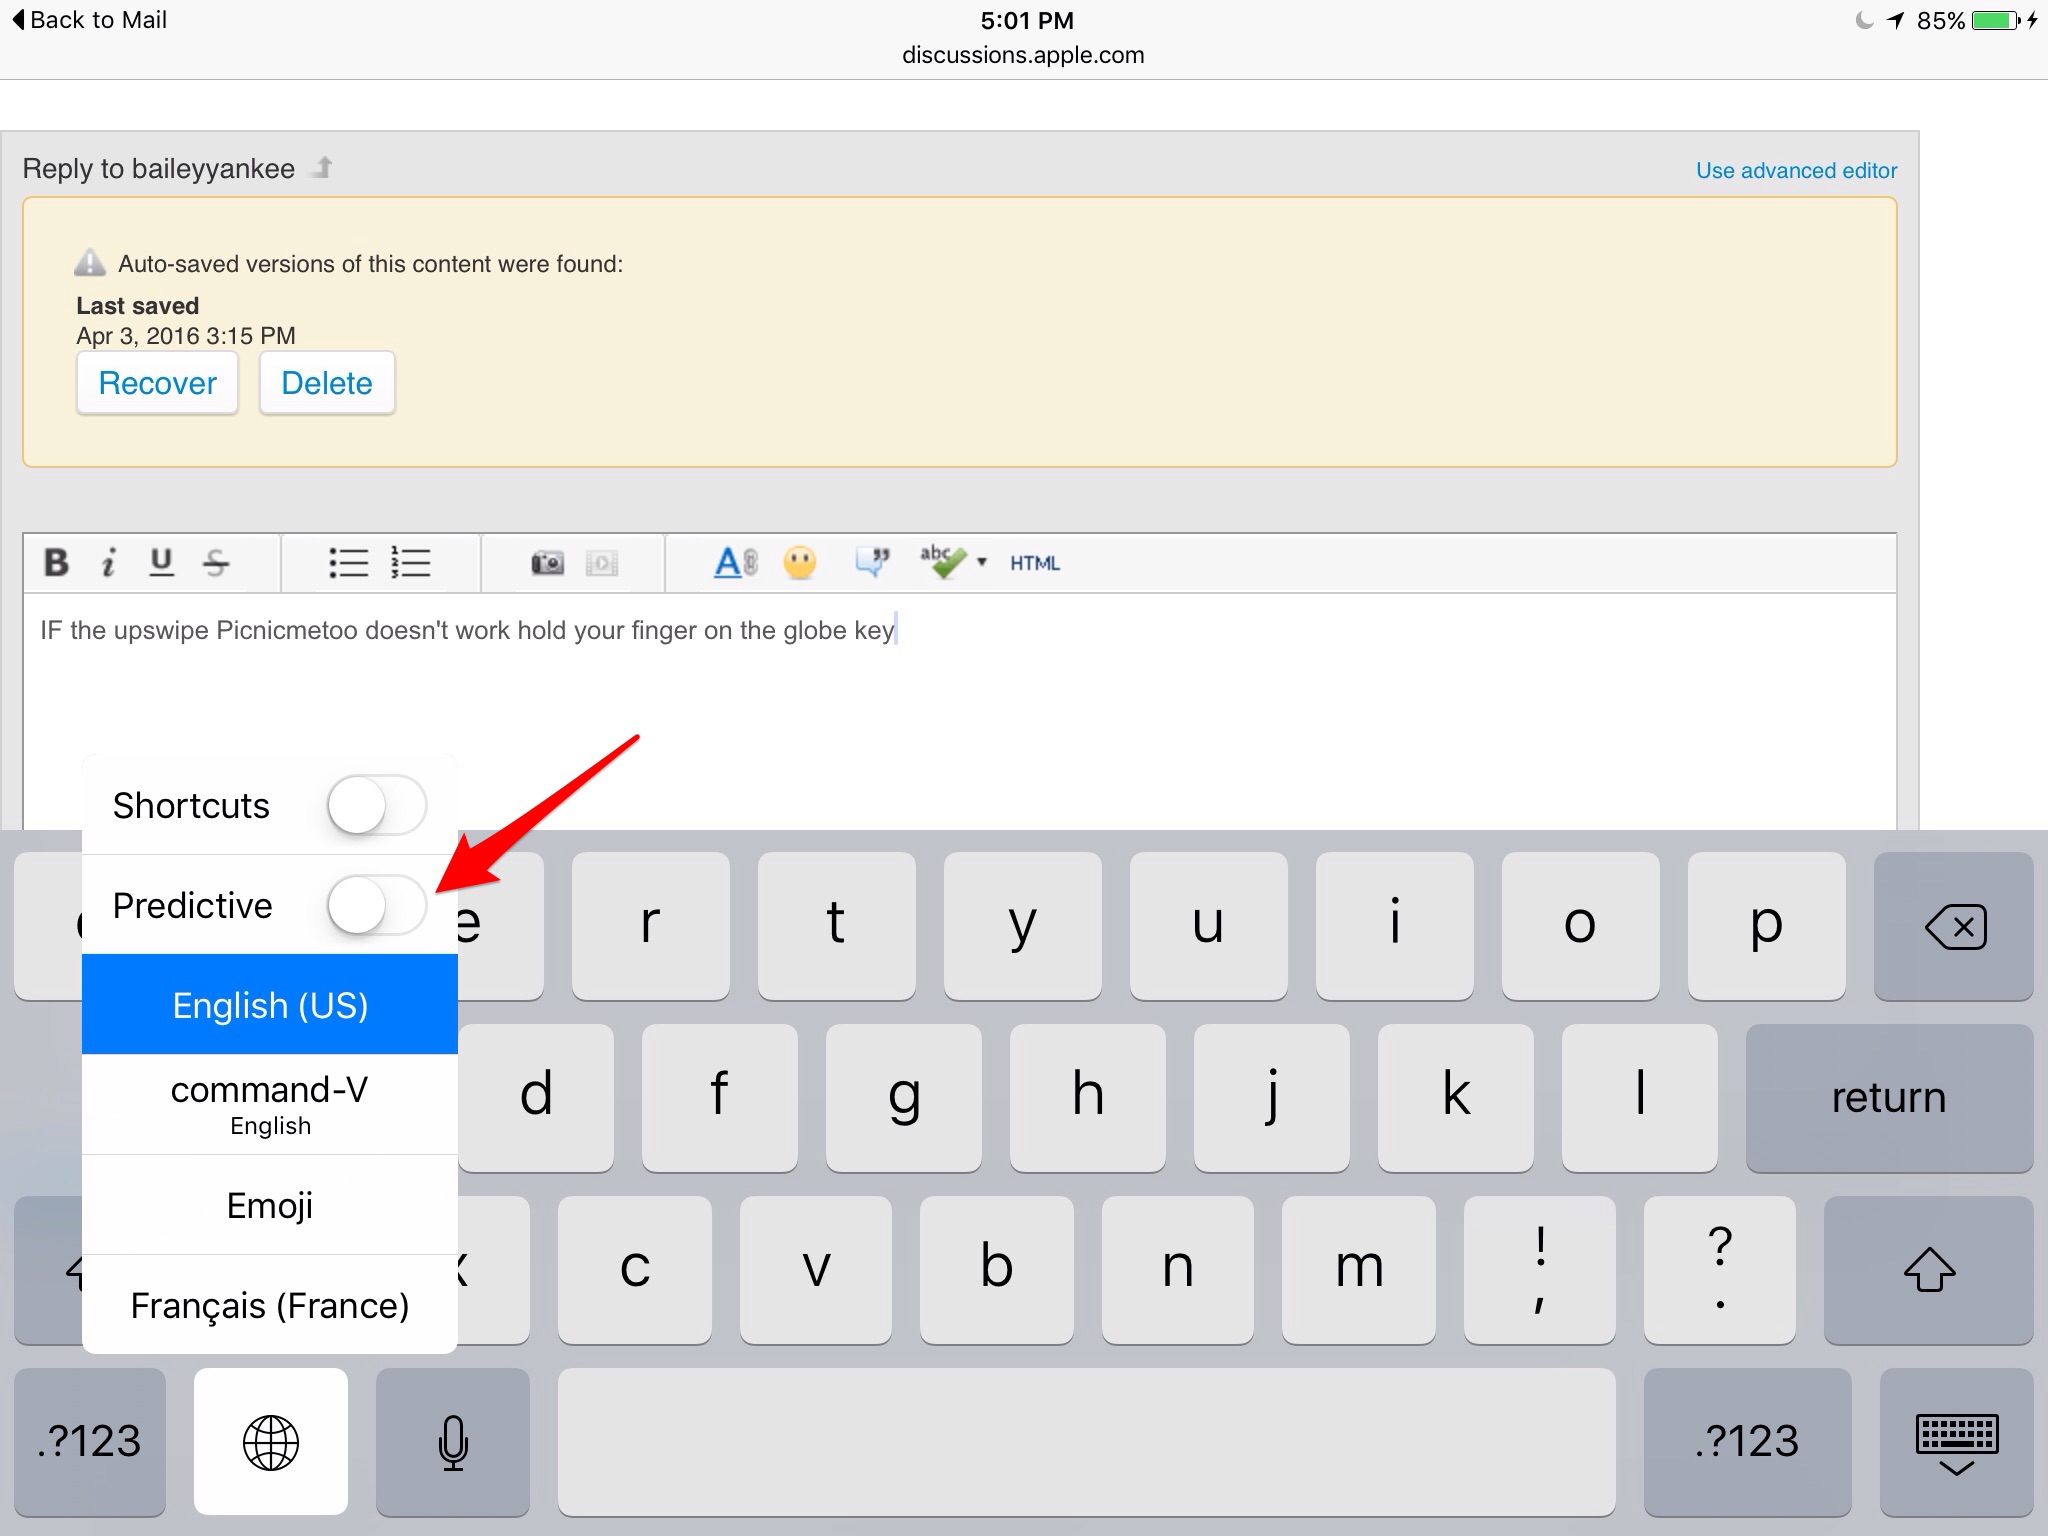The image size is (2048, 1536).
Task: Turn on the Predictive switch
Action: point(376,905)
